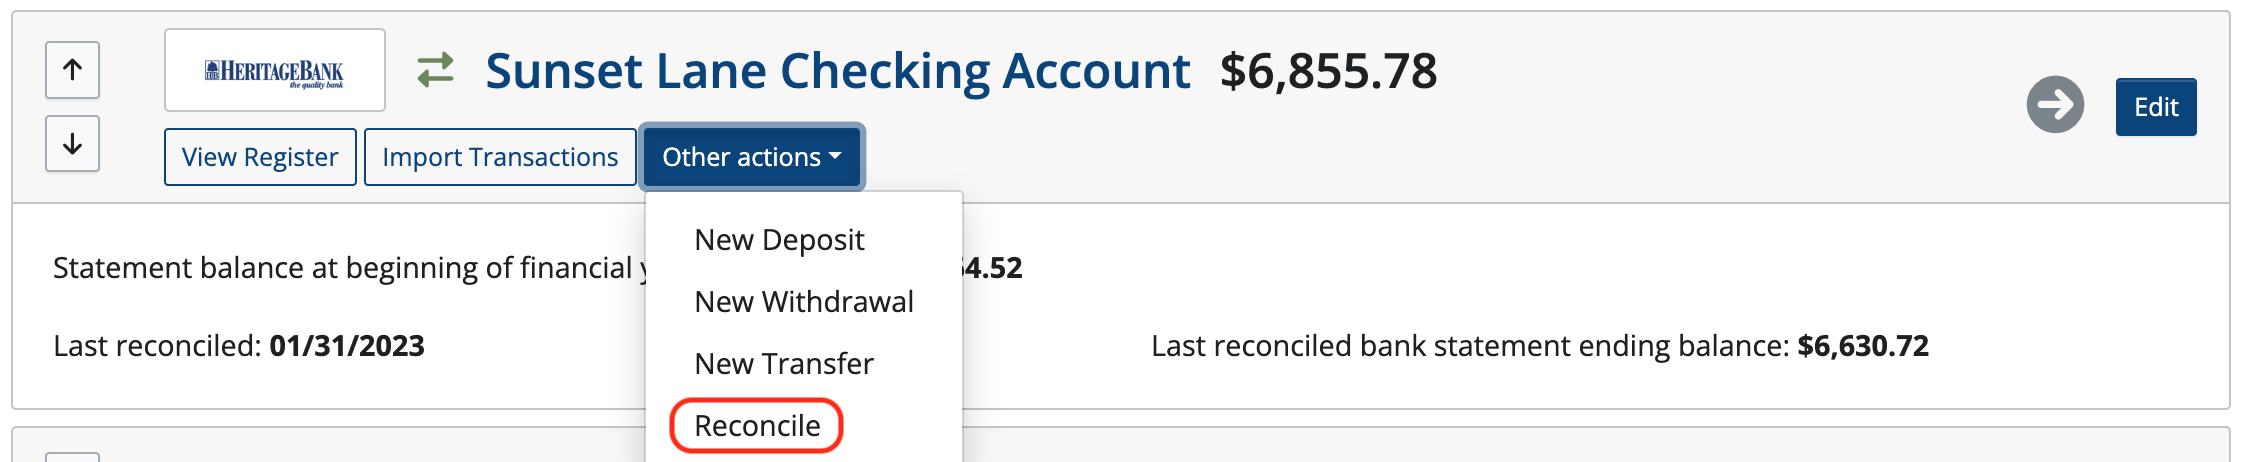
Task: Click the $6,630.72 ending balance value
Action: pyautogui.click(x=1863, y=346)
